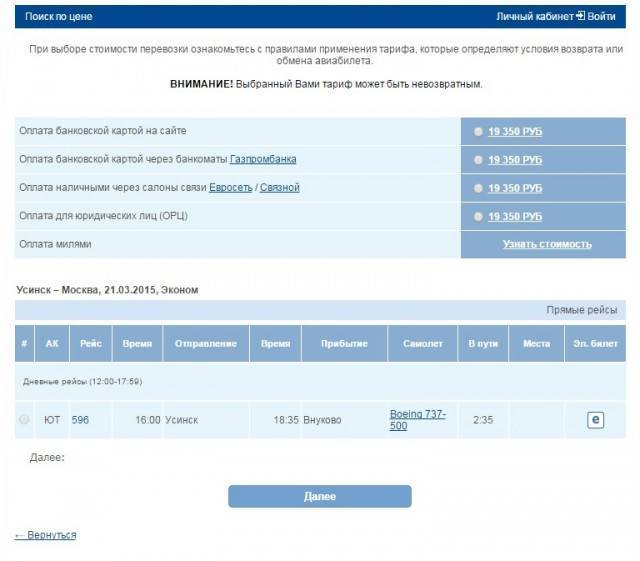Click 19 350 РУБ price for card payment on site

[x=515, y=131]
